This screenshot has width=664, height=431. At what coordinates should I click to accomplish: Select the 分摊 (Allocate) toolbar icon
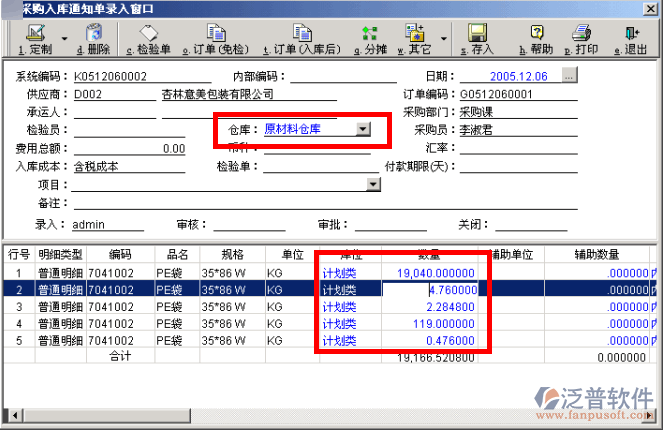pyautogui.click(x=372, y=40)
